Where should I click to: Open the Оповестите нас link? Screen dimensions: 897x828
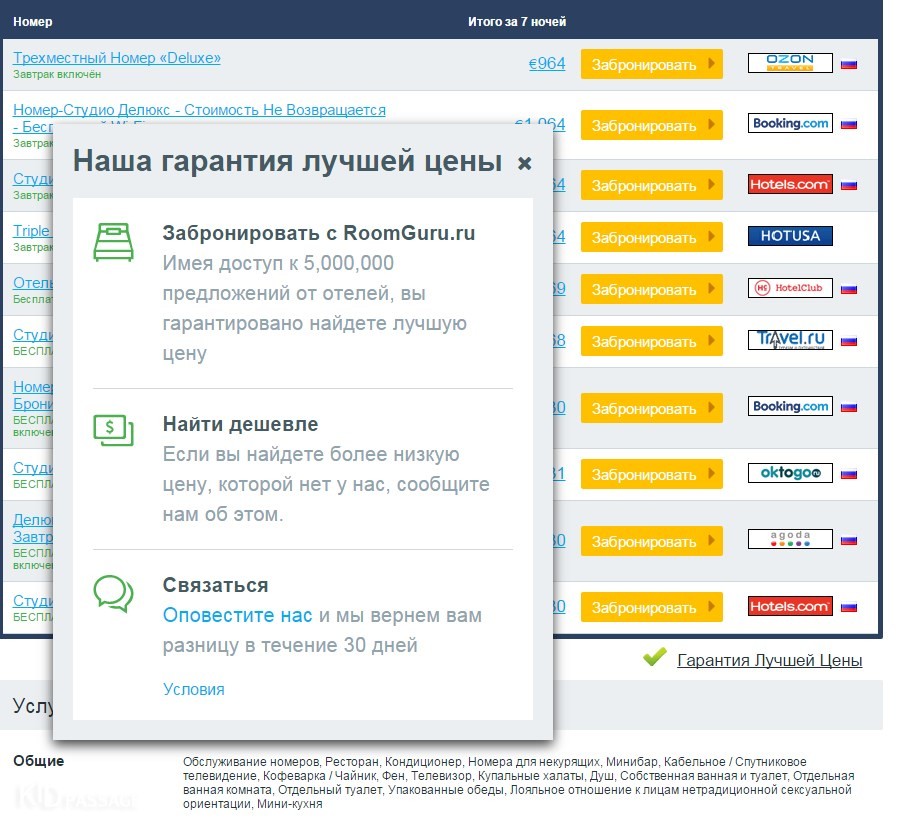(x=238, y=616)
